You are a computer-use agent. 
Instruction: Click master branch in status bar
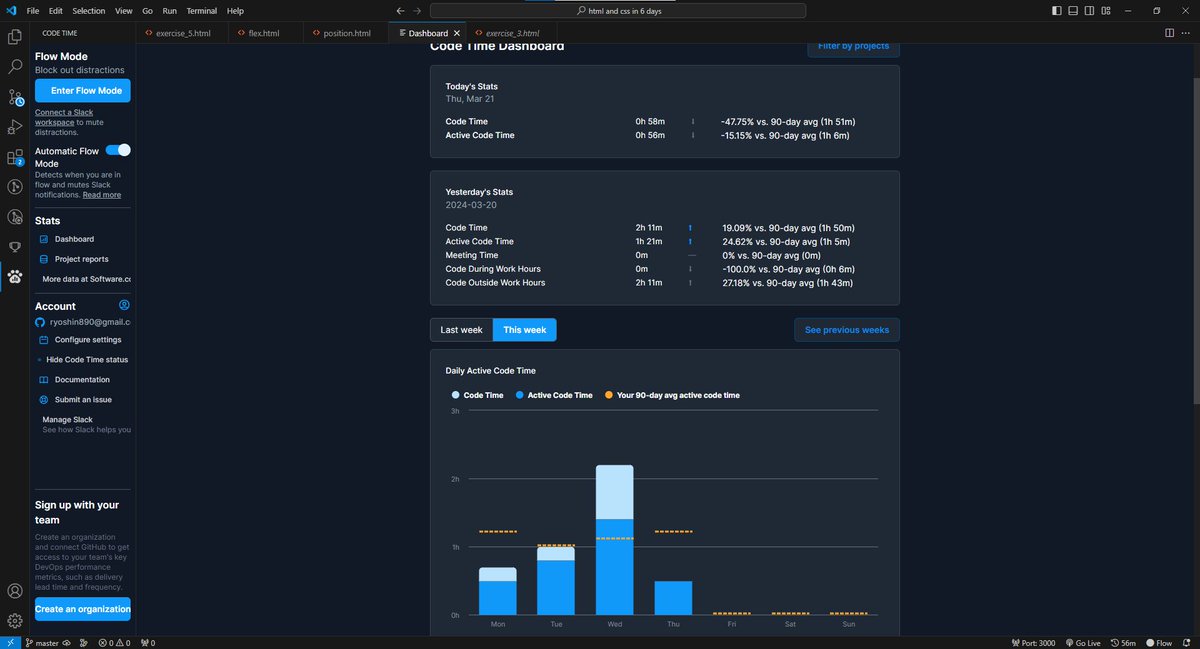click(41, 643)
